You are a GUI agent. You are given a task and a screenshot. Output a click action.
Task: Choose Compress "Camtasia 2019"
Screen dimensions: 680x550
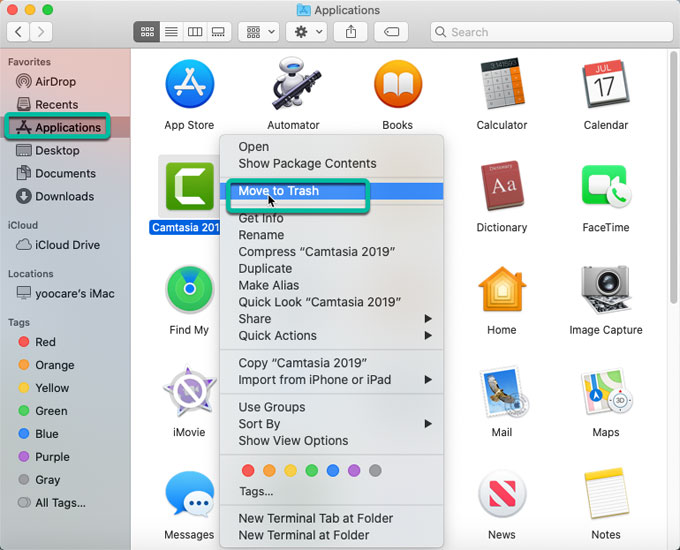[x=331, y=252]
